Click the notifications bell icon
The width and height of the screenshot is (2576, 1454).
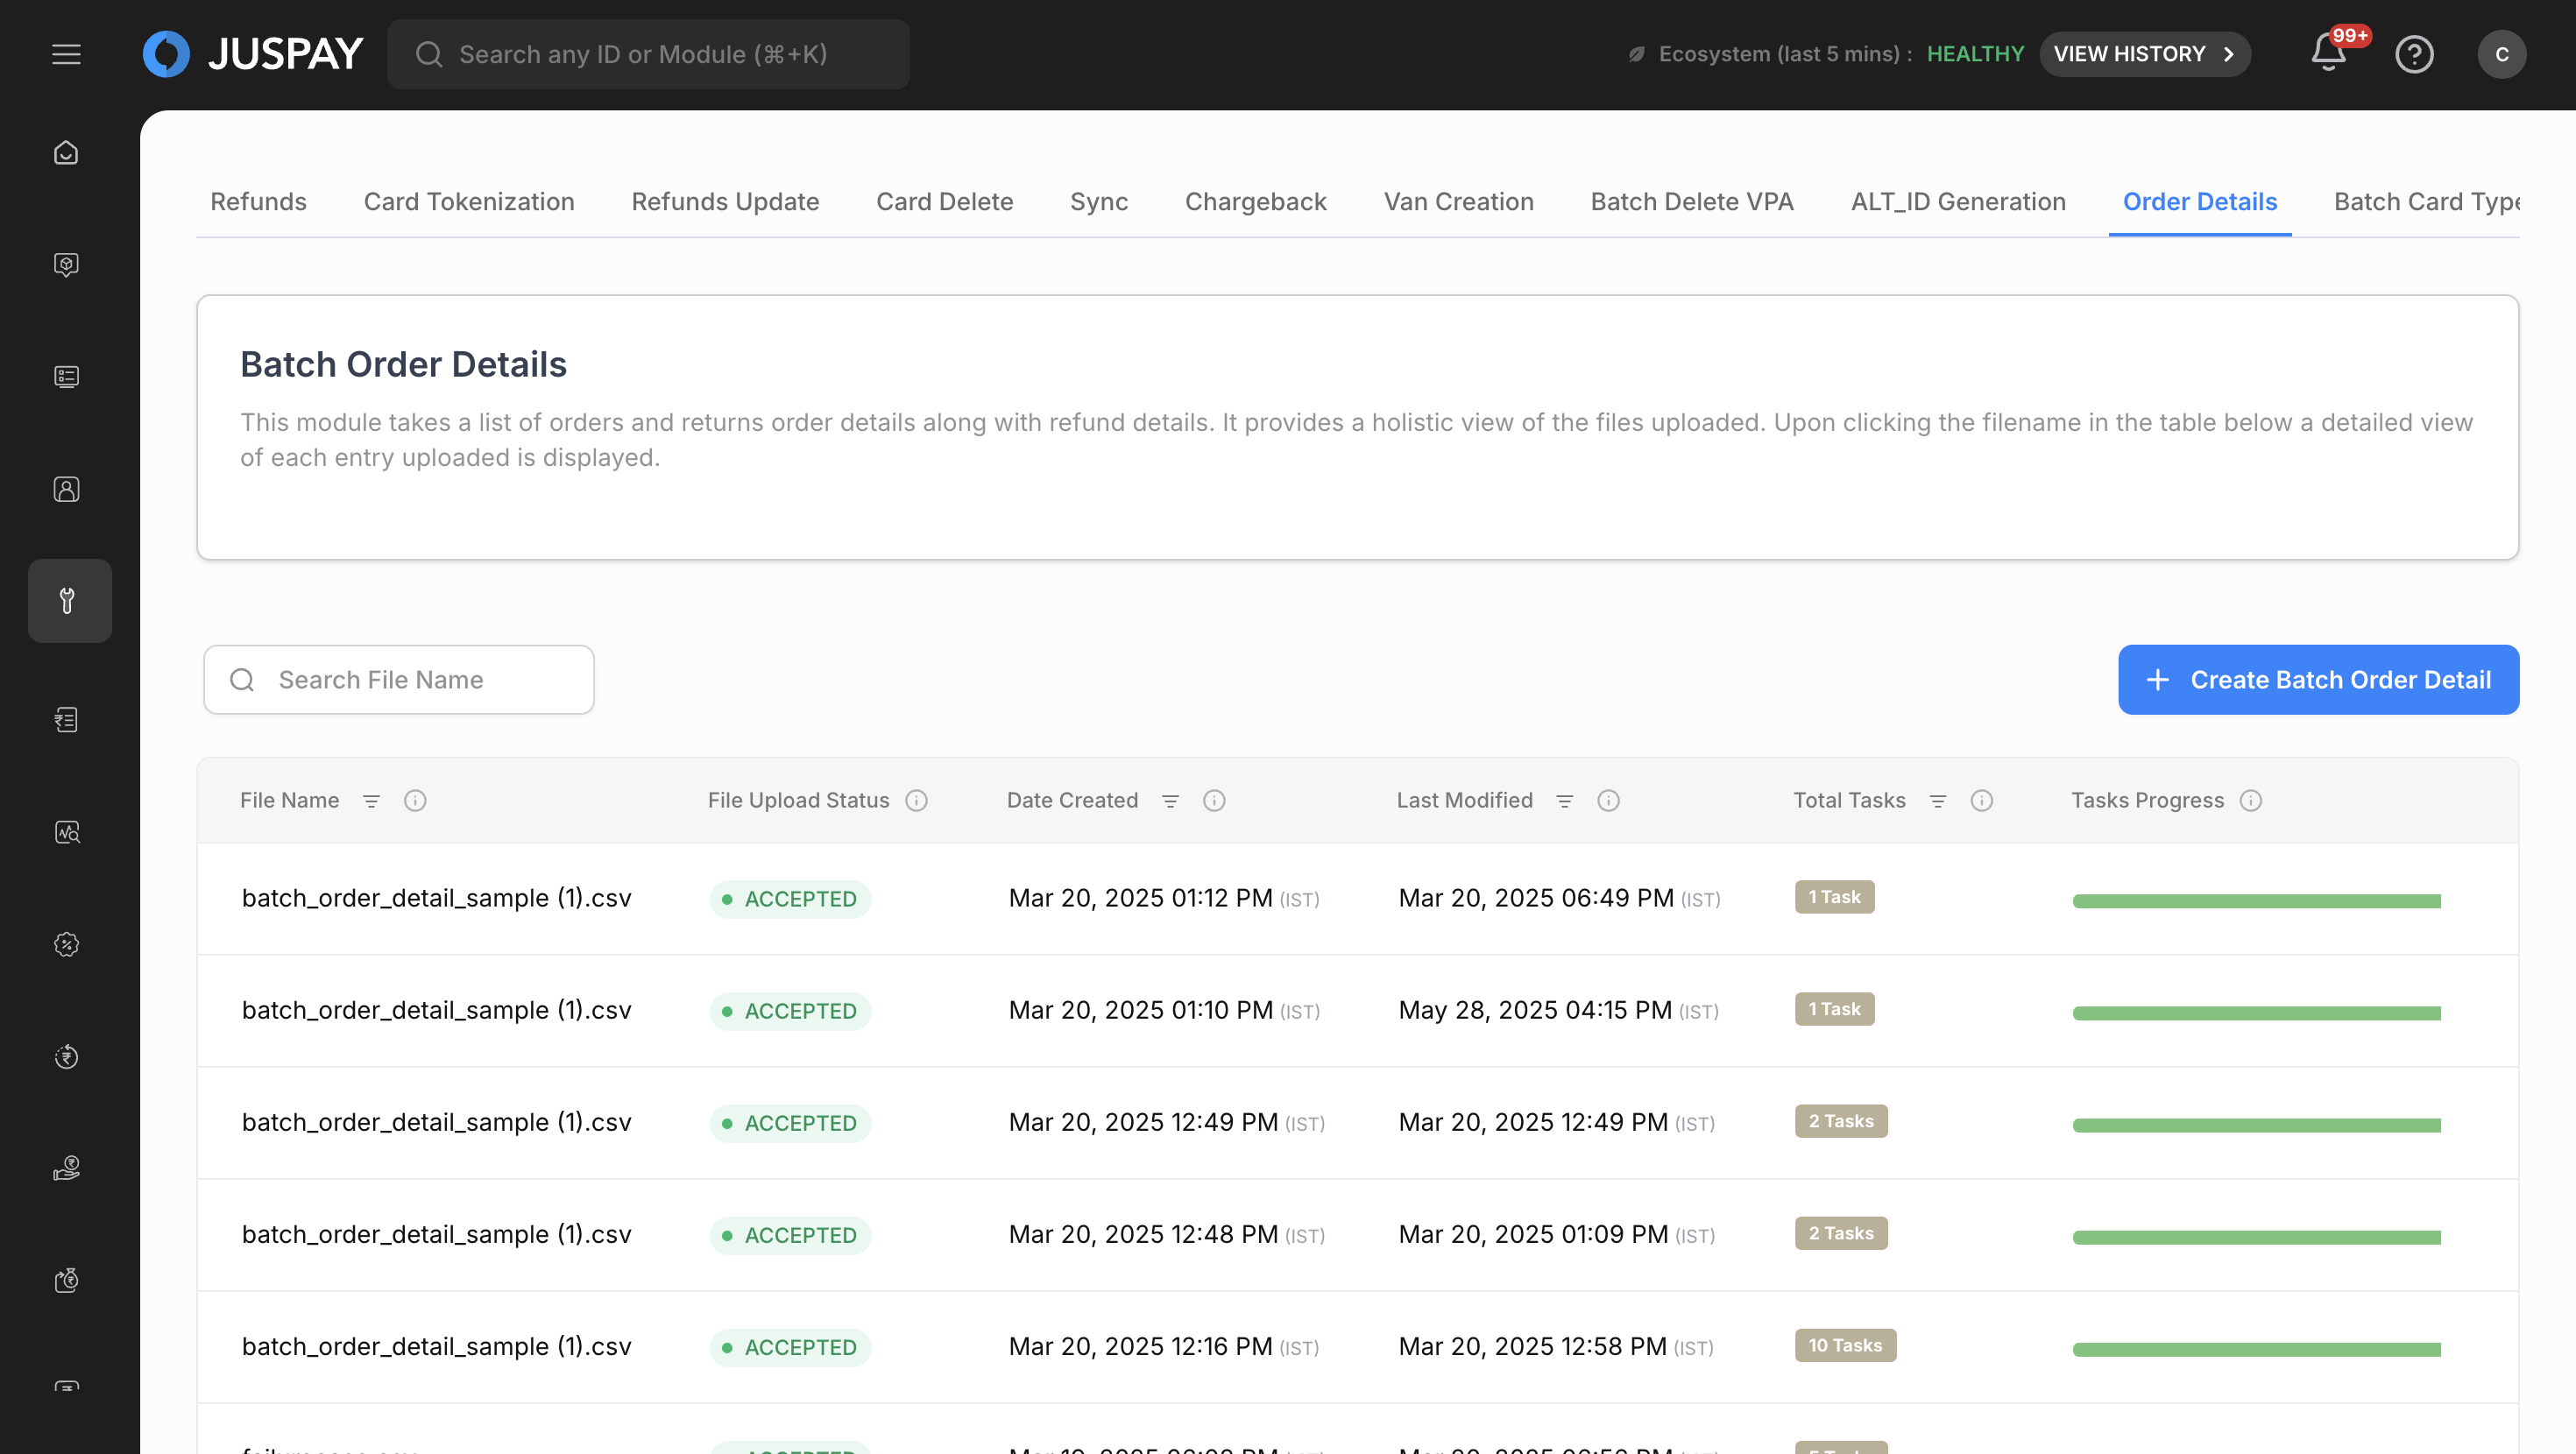(x=2328, y=54)
